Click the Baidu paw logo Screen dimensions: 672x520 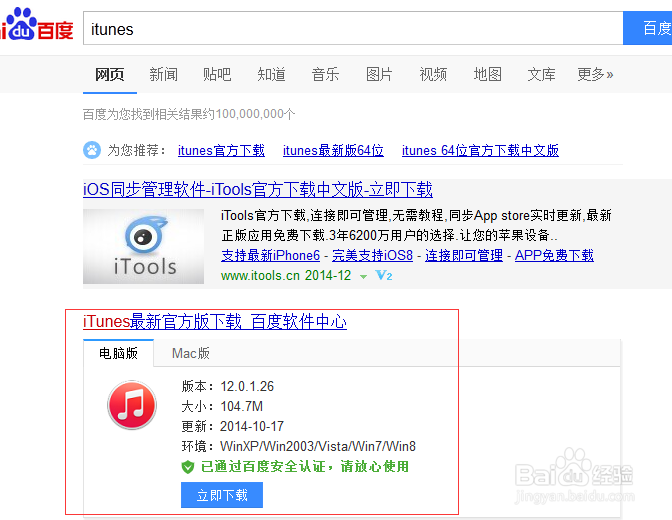click(x=36, y=24)
